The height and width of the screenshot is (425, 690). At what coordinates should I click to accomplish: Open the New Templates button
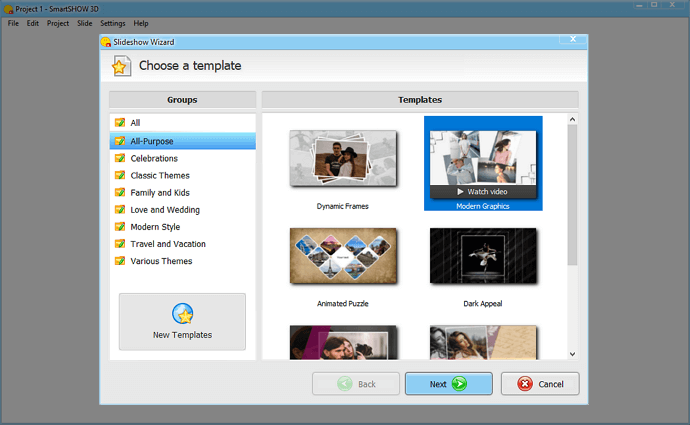(182, 322)
